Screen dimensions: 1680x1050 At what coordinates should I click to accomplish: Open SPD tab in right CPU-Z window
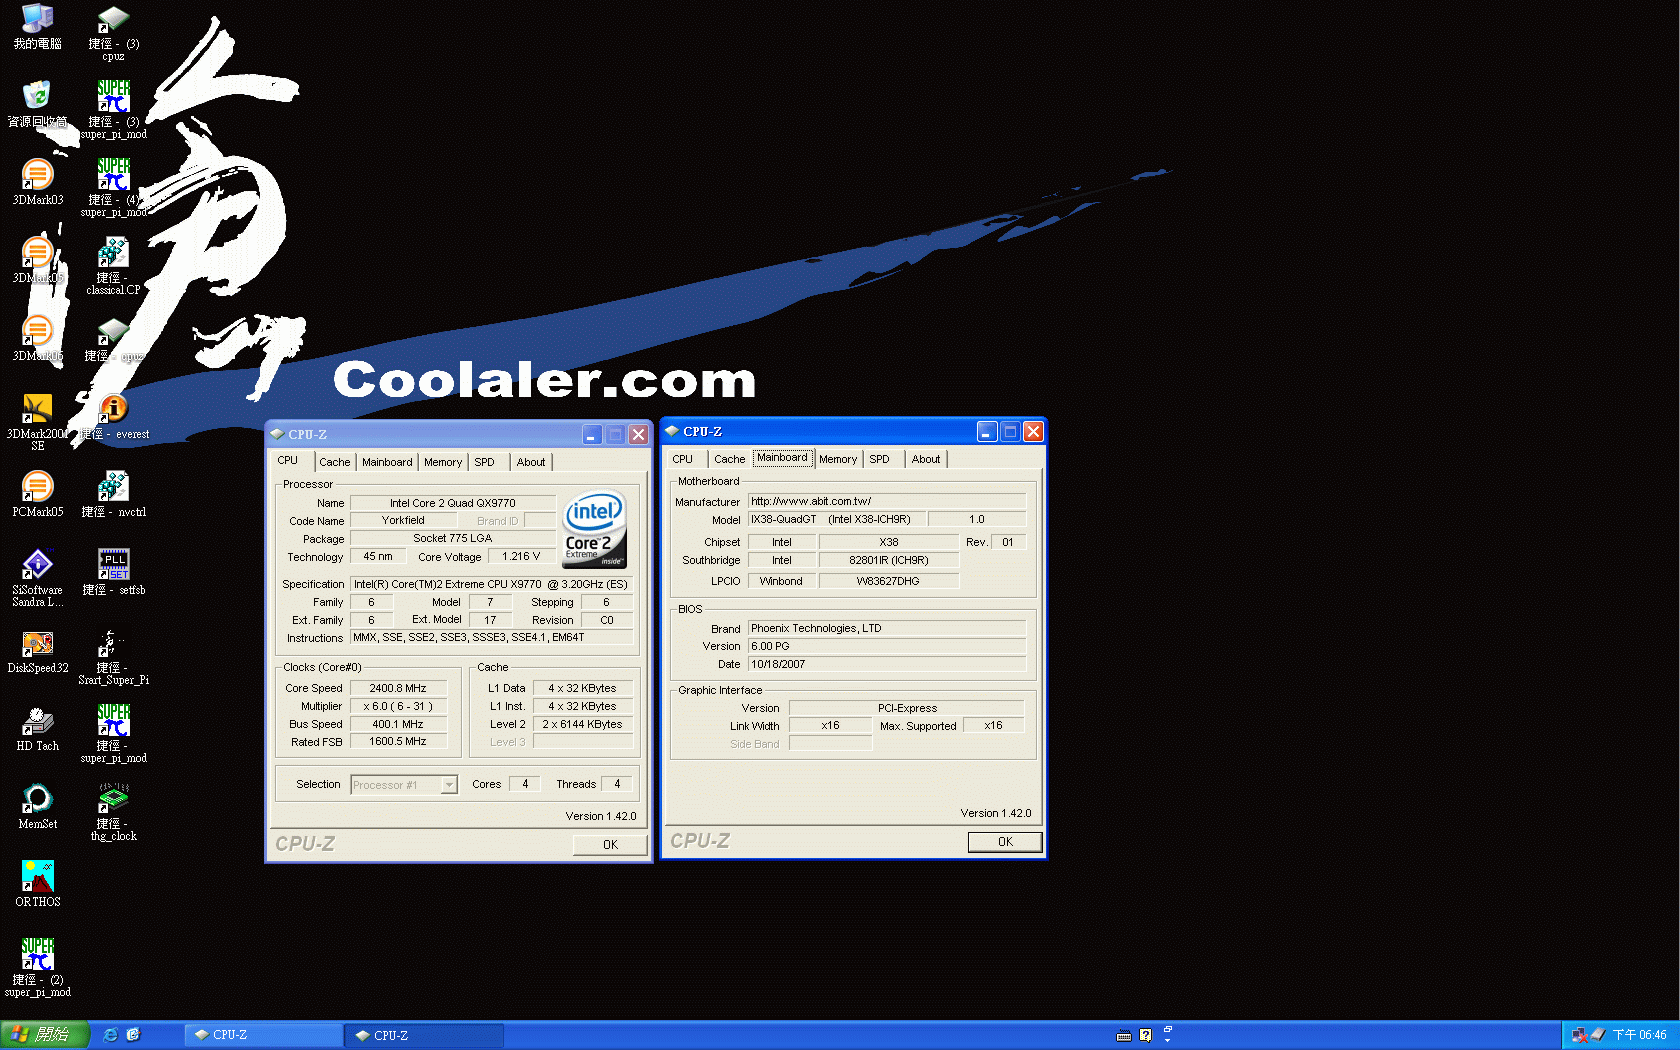click(880, 459)
